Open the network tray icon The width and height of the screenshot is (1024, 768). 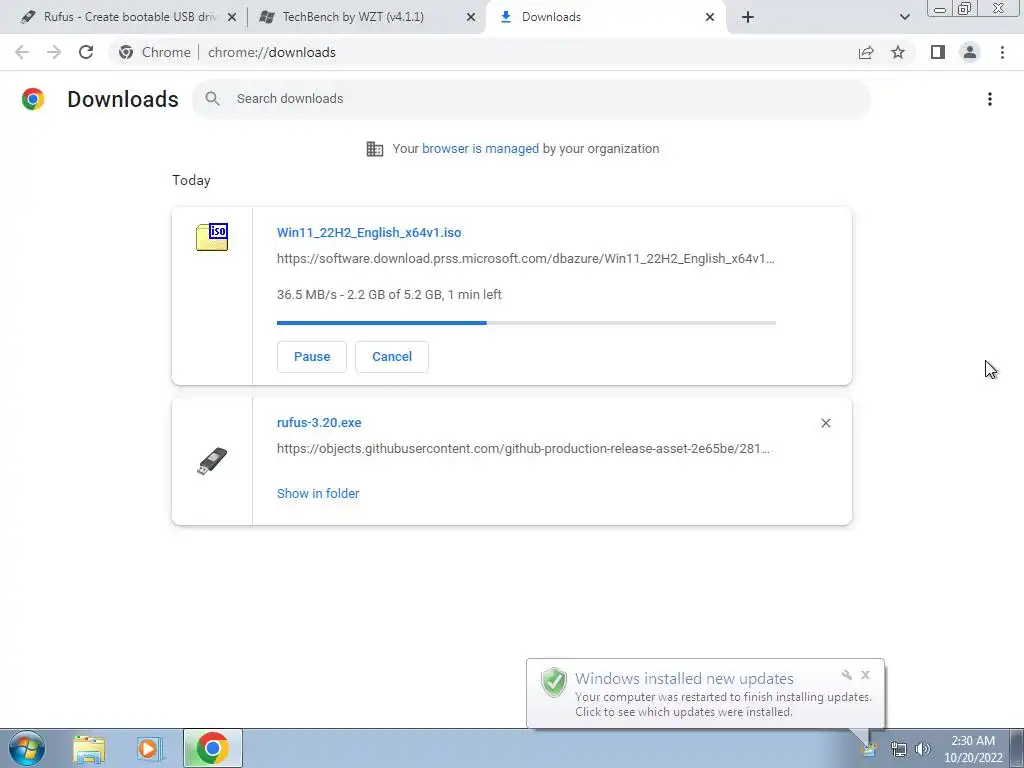899,749
